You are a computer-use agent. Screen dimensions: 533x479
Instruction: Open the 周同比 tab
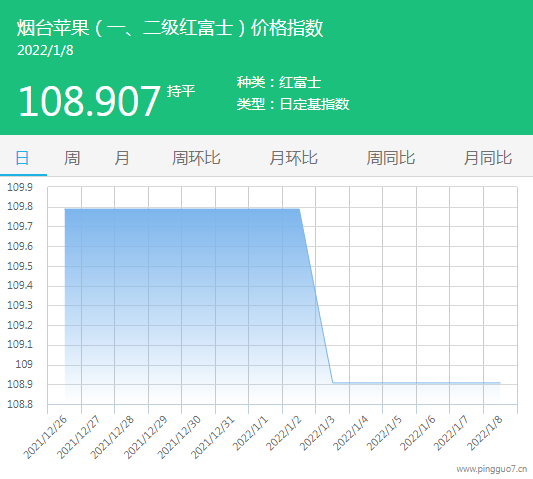tap(391, 158)
